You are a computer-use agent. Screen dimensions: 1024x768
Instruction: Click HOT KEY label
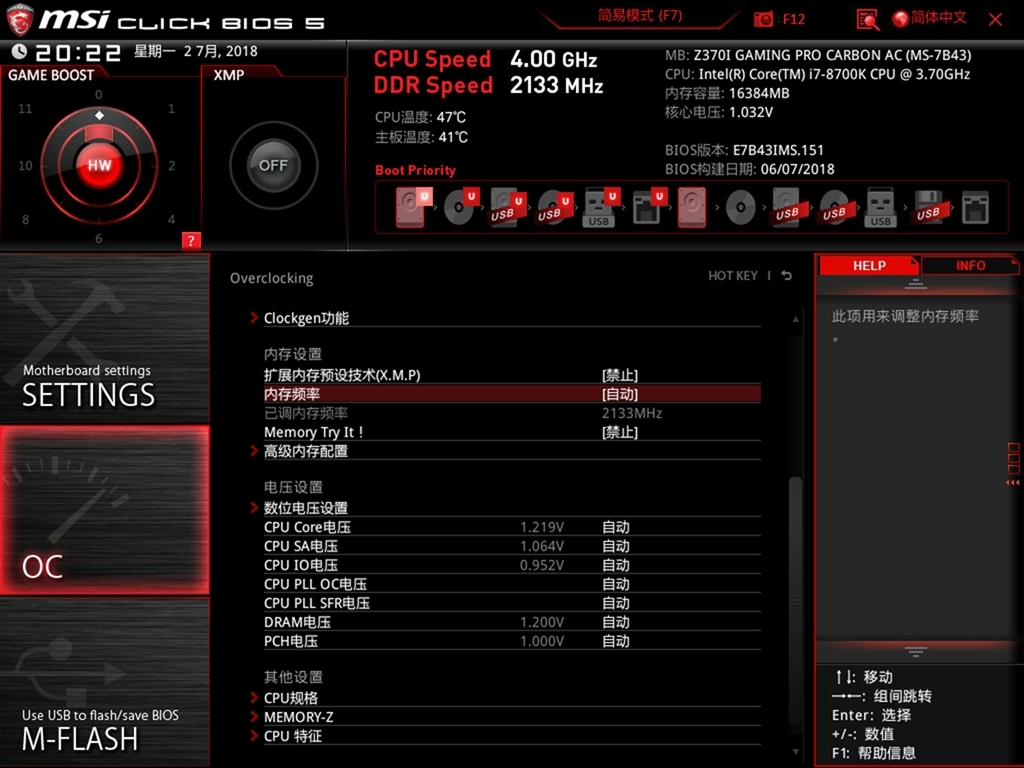pos(733,276)
